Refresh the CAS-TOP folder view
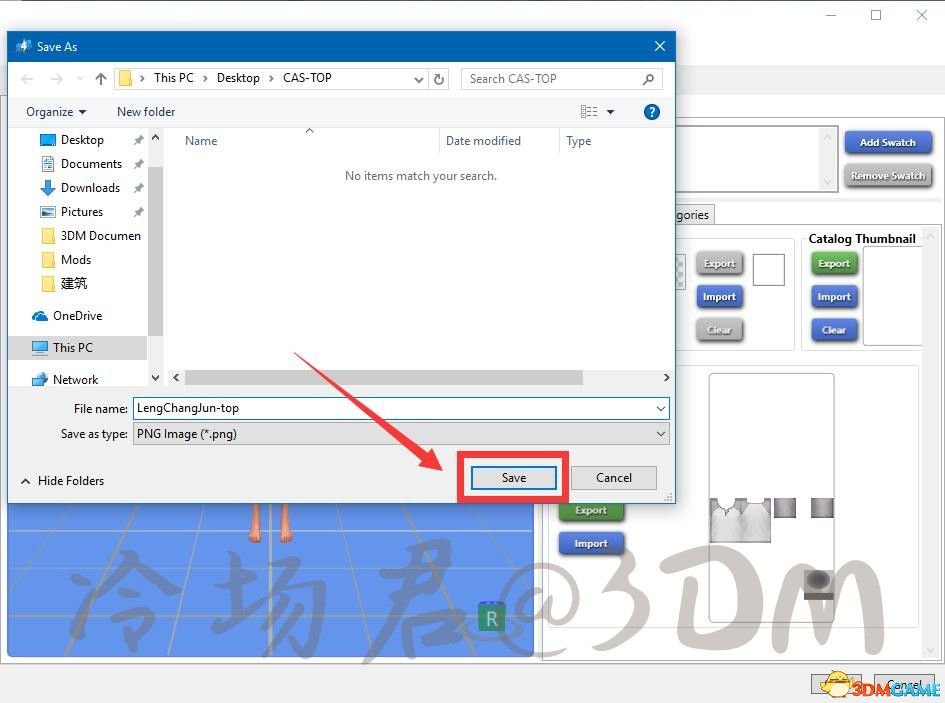This screenshot has height=703, width=945. tap(440, 78)
